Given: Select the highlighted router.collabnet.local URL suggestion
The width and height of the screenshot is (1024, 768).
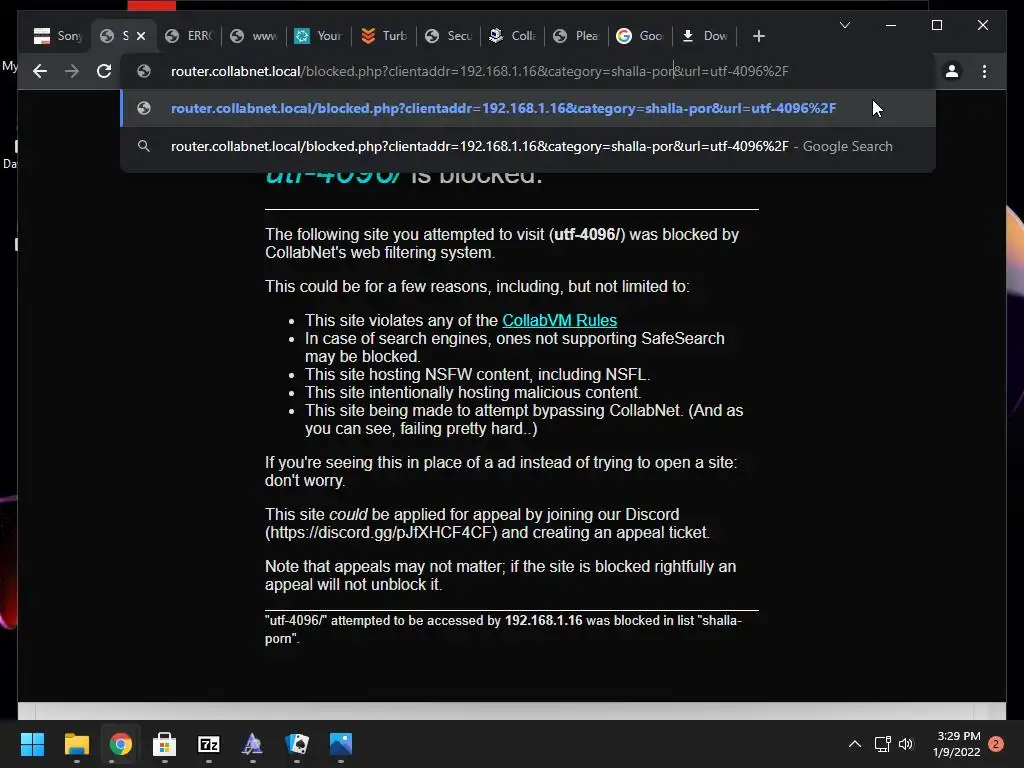Looking at the screenshot, I should click(x=528, y=108).
